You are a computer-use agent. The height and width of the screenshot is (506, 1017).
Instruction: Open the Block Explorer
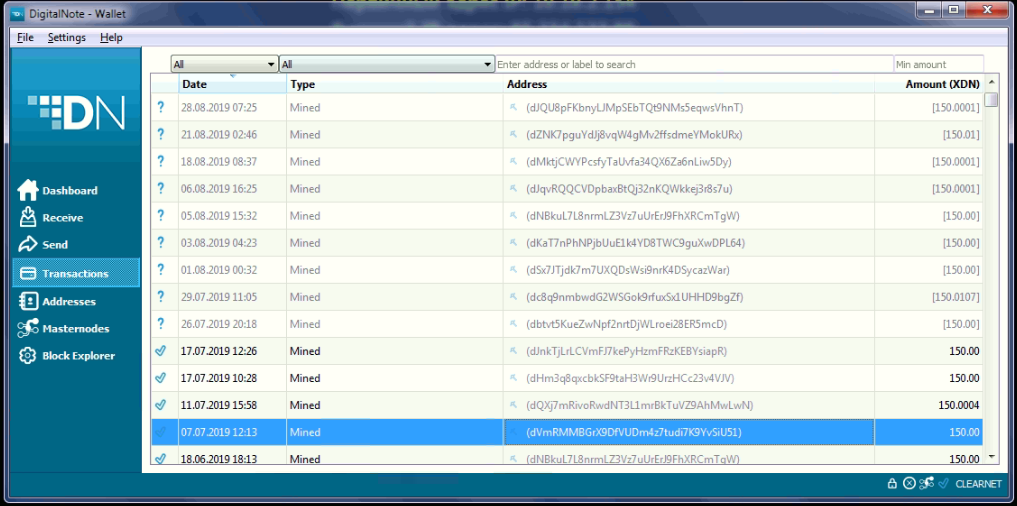coord(66,356)
